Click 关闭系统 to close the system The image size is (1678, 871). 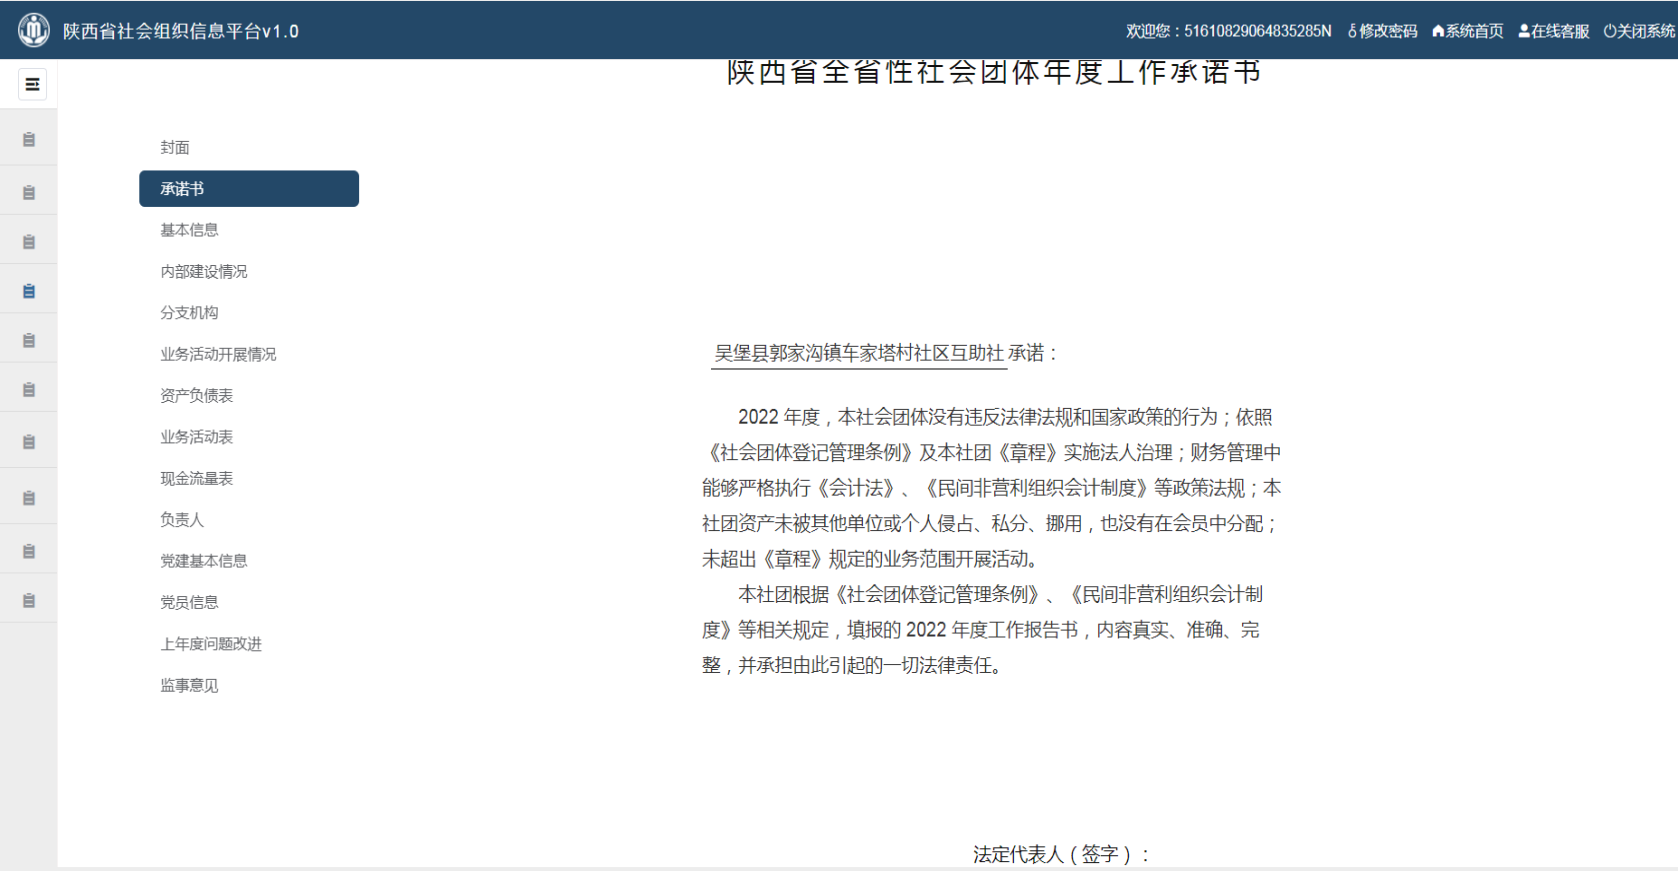click(x=1639, y=31)
